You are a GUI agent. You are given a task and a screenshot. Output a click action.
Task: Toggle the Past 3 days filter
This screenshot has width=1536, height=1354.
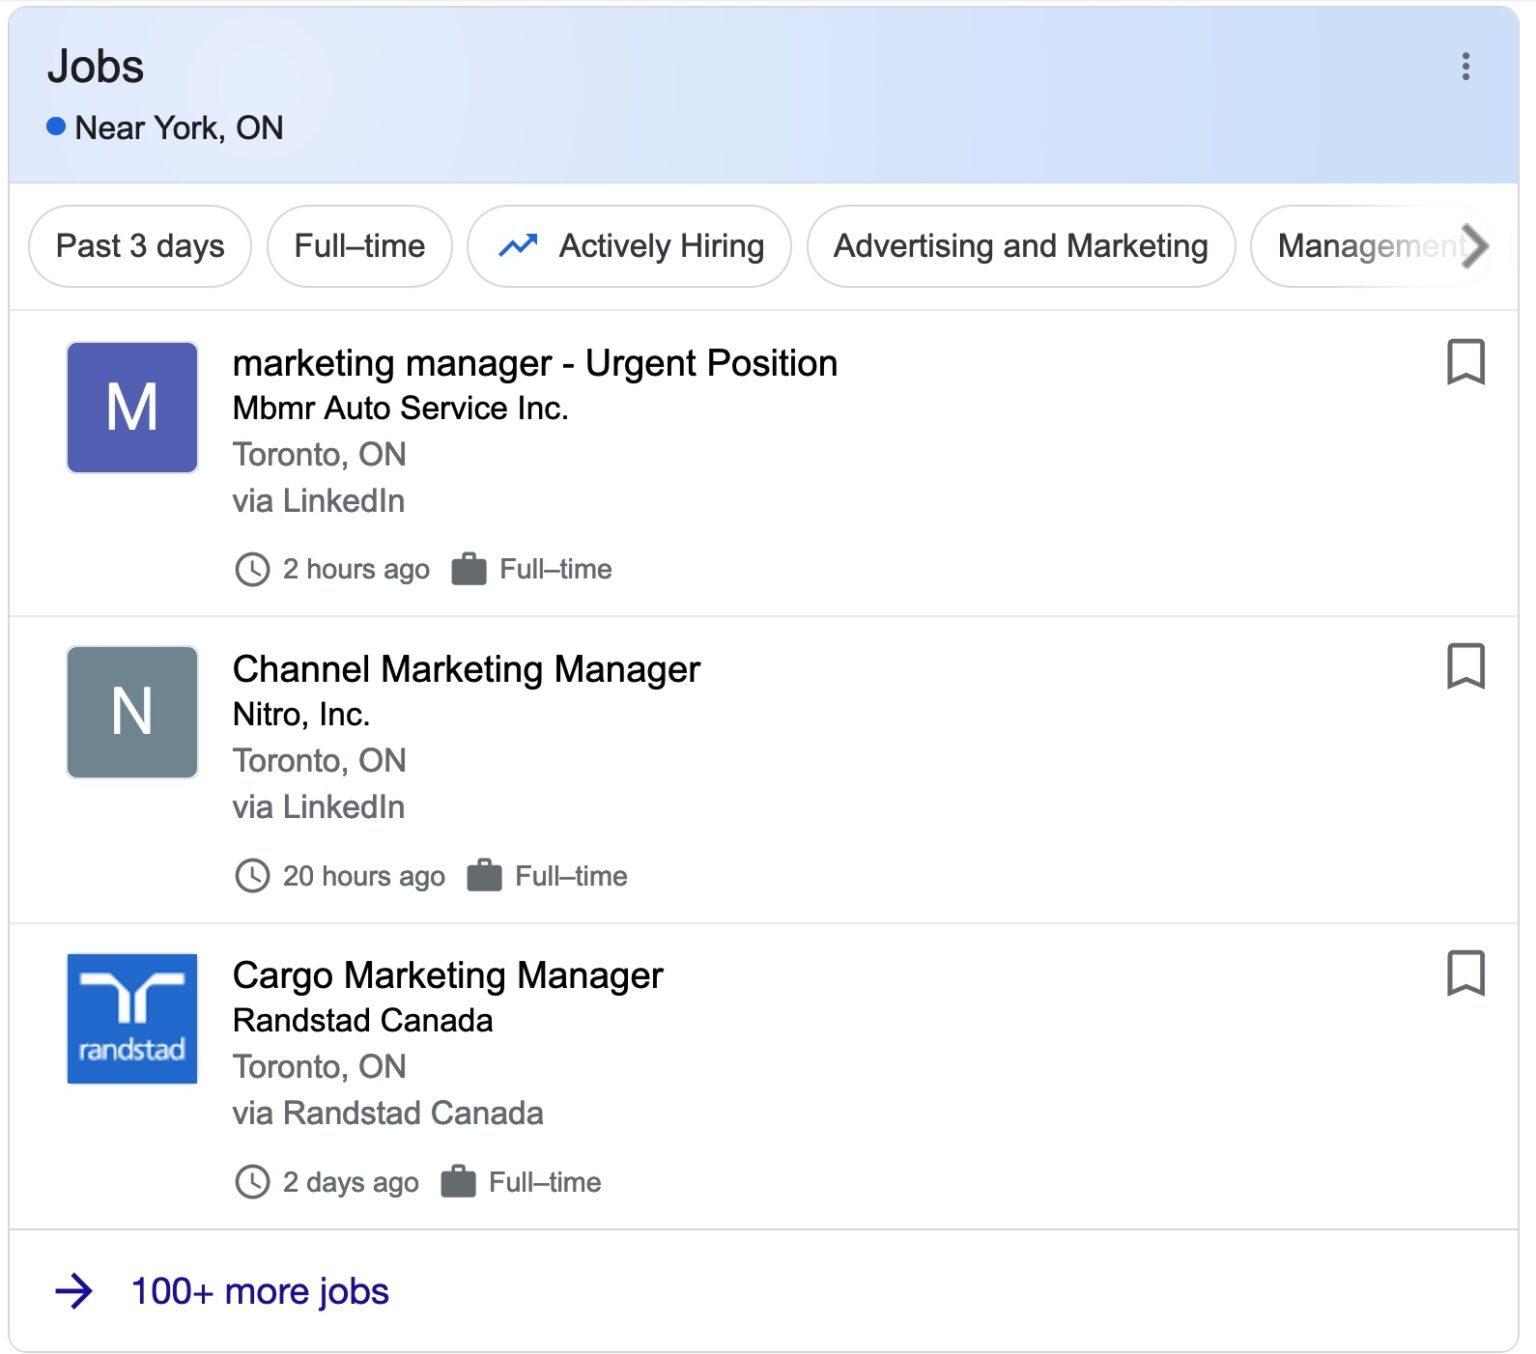click(139, 246)
